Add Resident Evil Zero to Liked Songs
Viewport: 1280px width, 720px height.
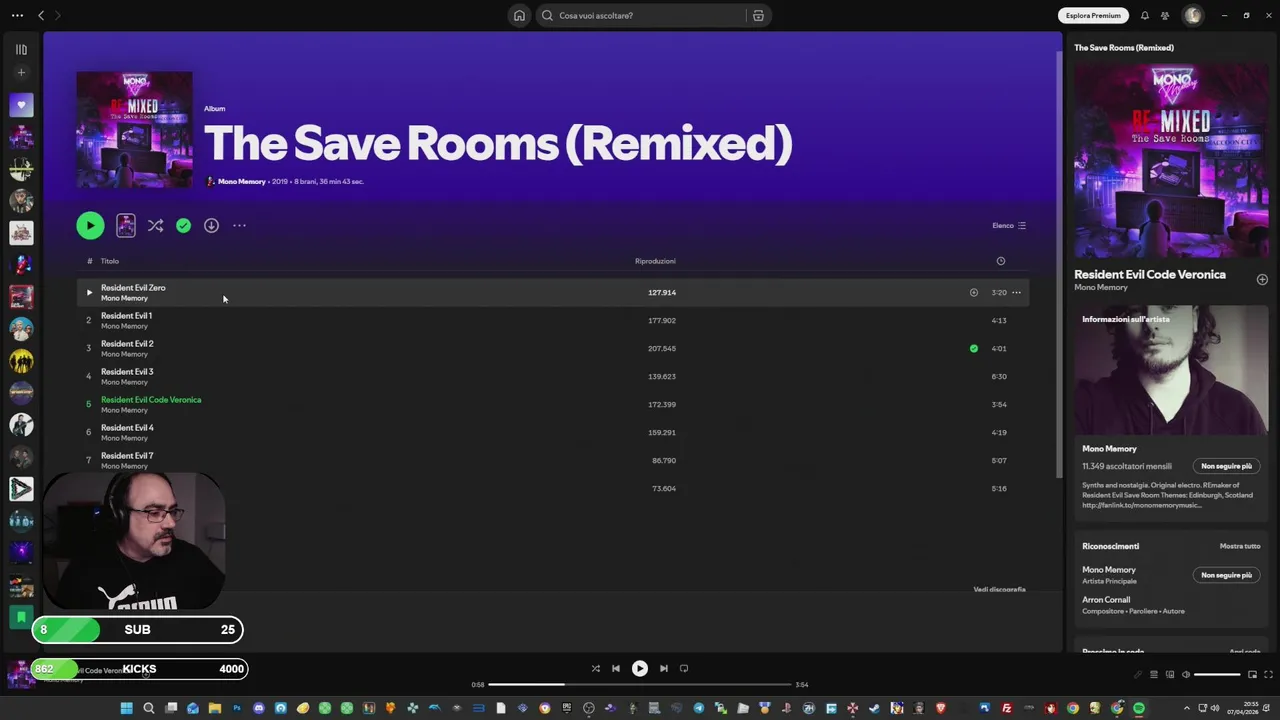973,292
